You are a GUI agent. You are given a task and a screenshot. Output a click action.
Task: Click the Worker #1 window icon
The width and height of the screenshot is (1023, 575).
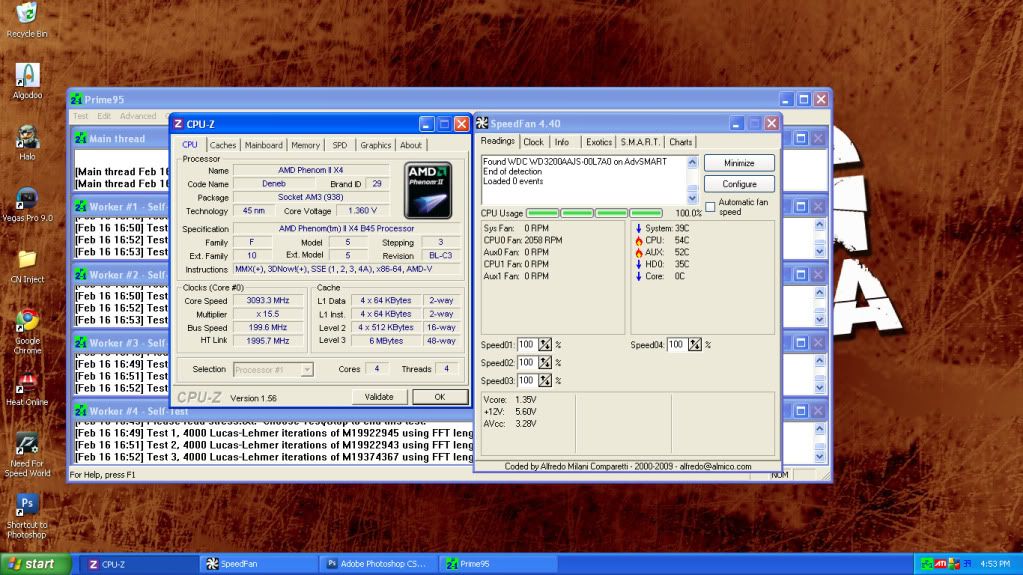[81, 206]
